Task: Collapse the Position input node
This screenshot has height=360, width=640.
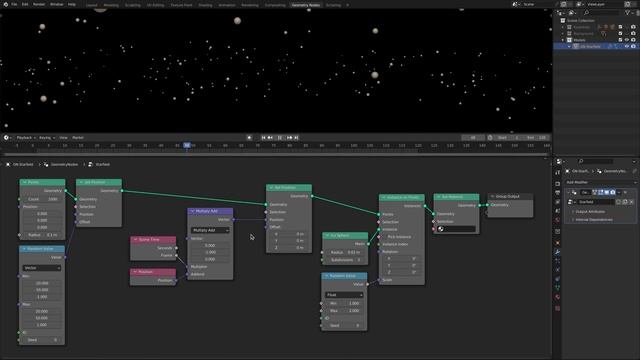Action: click(x=135, y=271)
